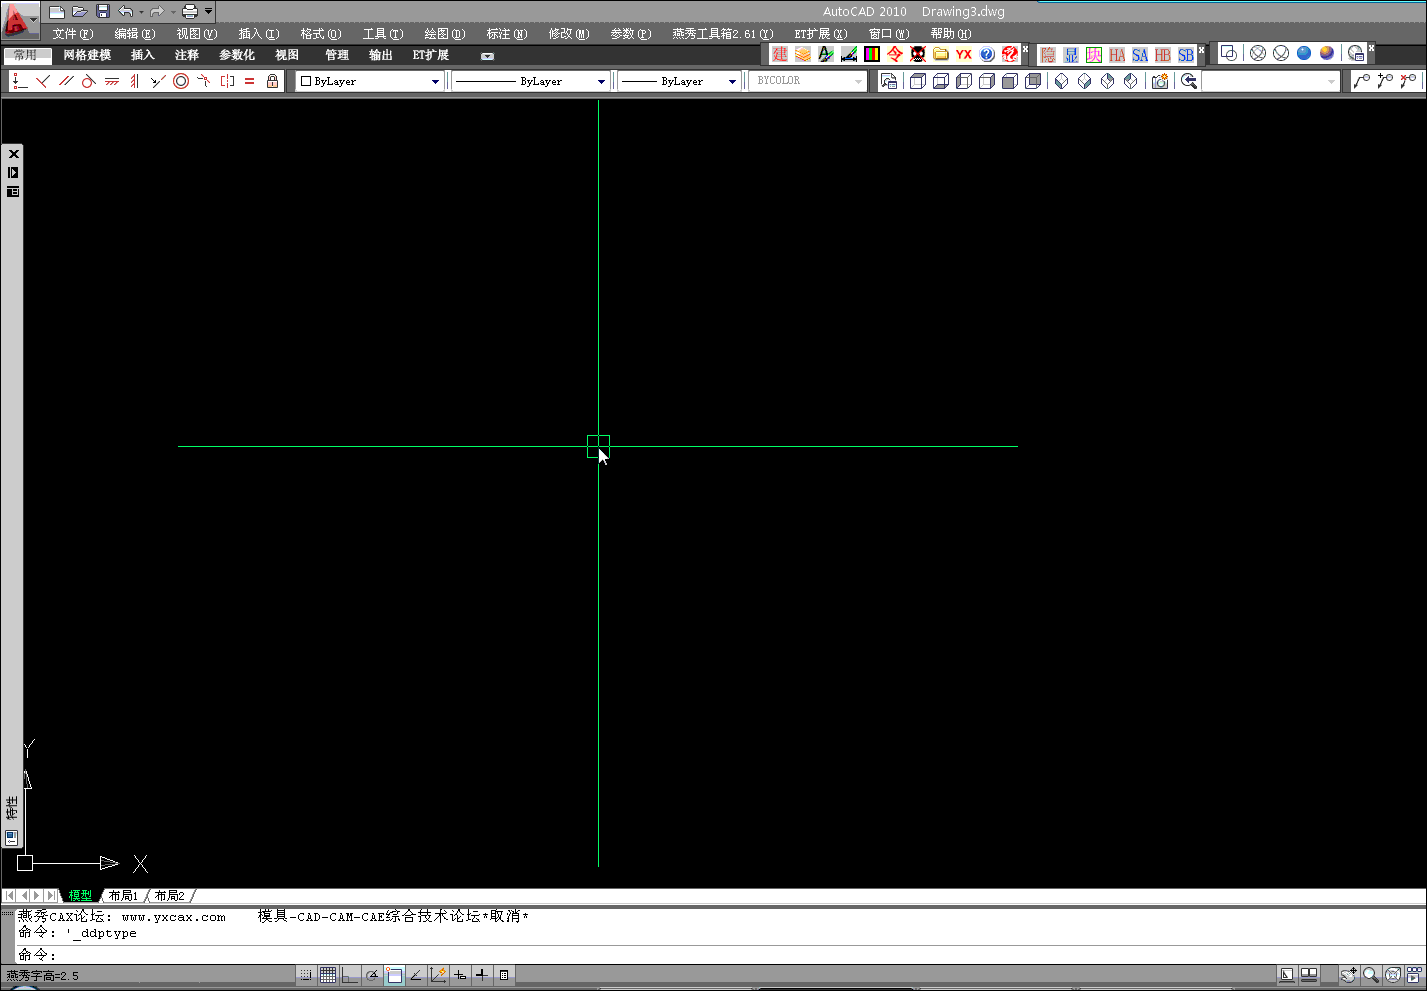Close the properties palette side panel

pos(13,154)
